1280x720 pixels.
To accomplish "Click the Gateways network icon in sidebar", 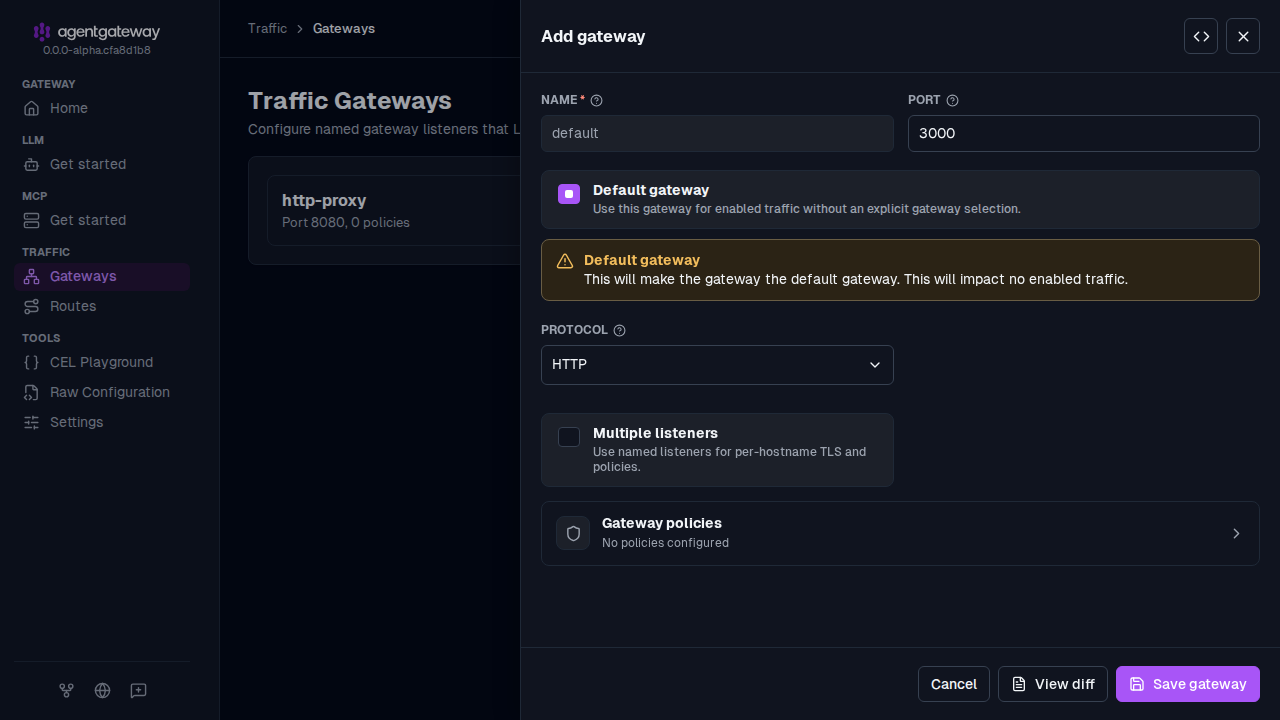I will (x=32, y=276).
